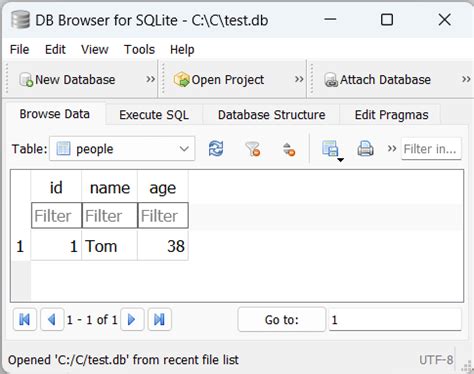Open the Help menu
Viewport: 474px width, 374px height.
point(182,50)
